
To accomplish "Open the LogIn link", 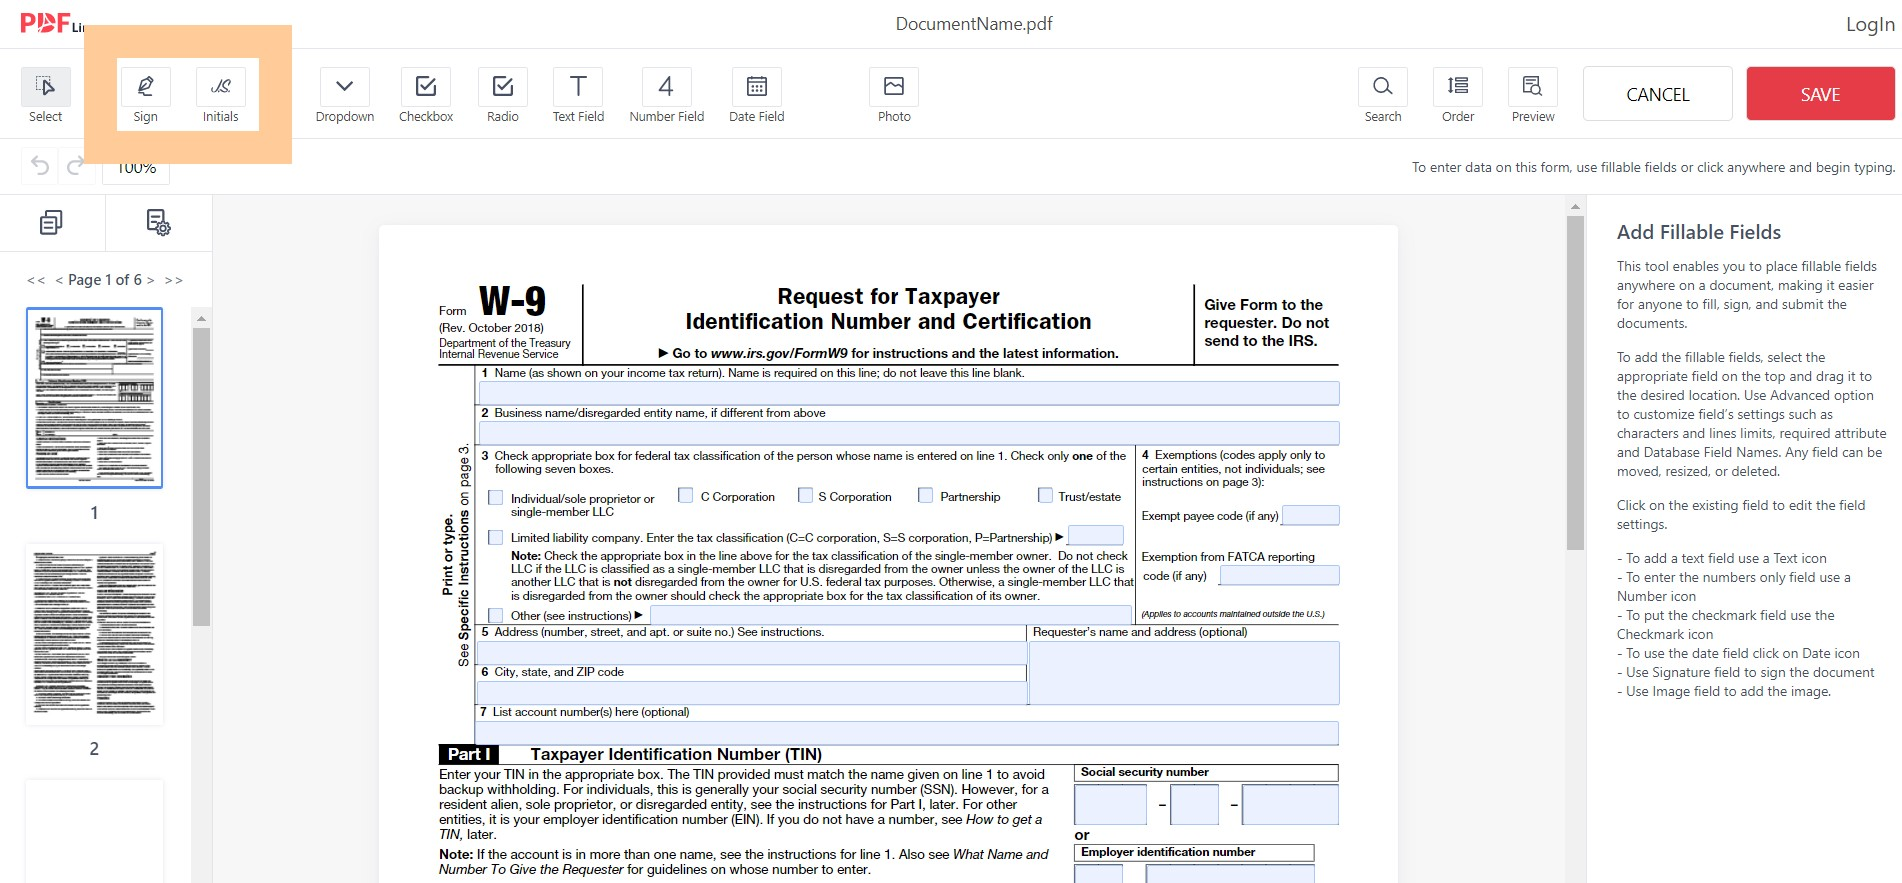I will [1870, 24].
